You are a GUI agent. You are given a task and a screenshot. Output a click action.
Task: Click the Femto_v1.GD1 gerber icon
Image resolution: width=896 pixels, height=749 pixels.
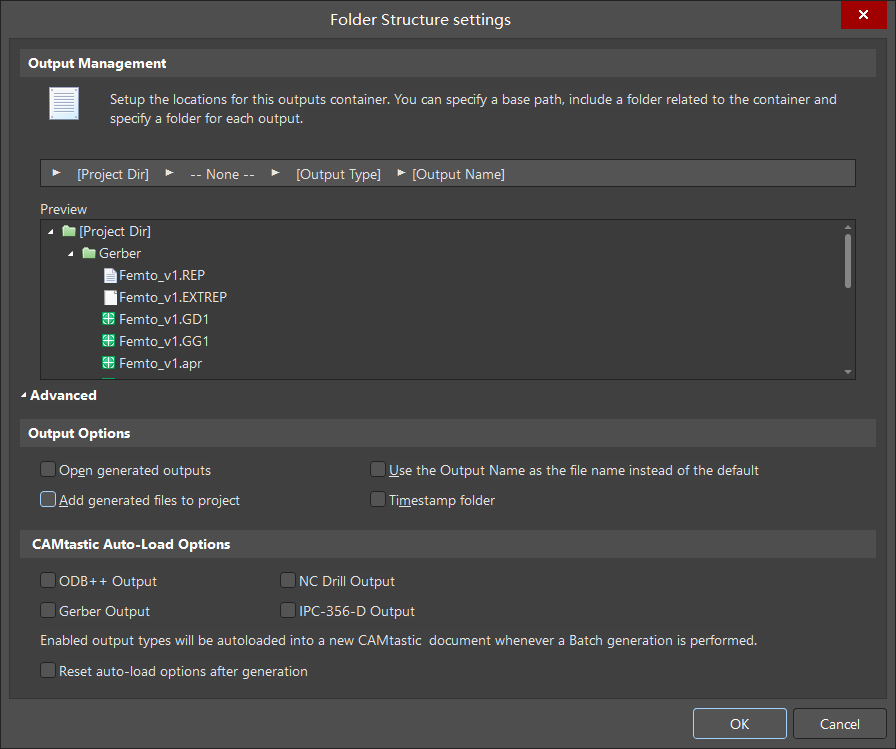click(x=109, y=319)
